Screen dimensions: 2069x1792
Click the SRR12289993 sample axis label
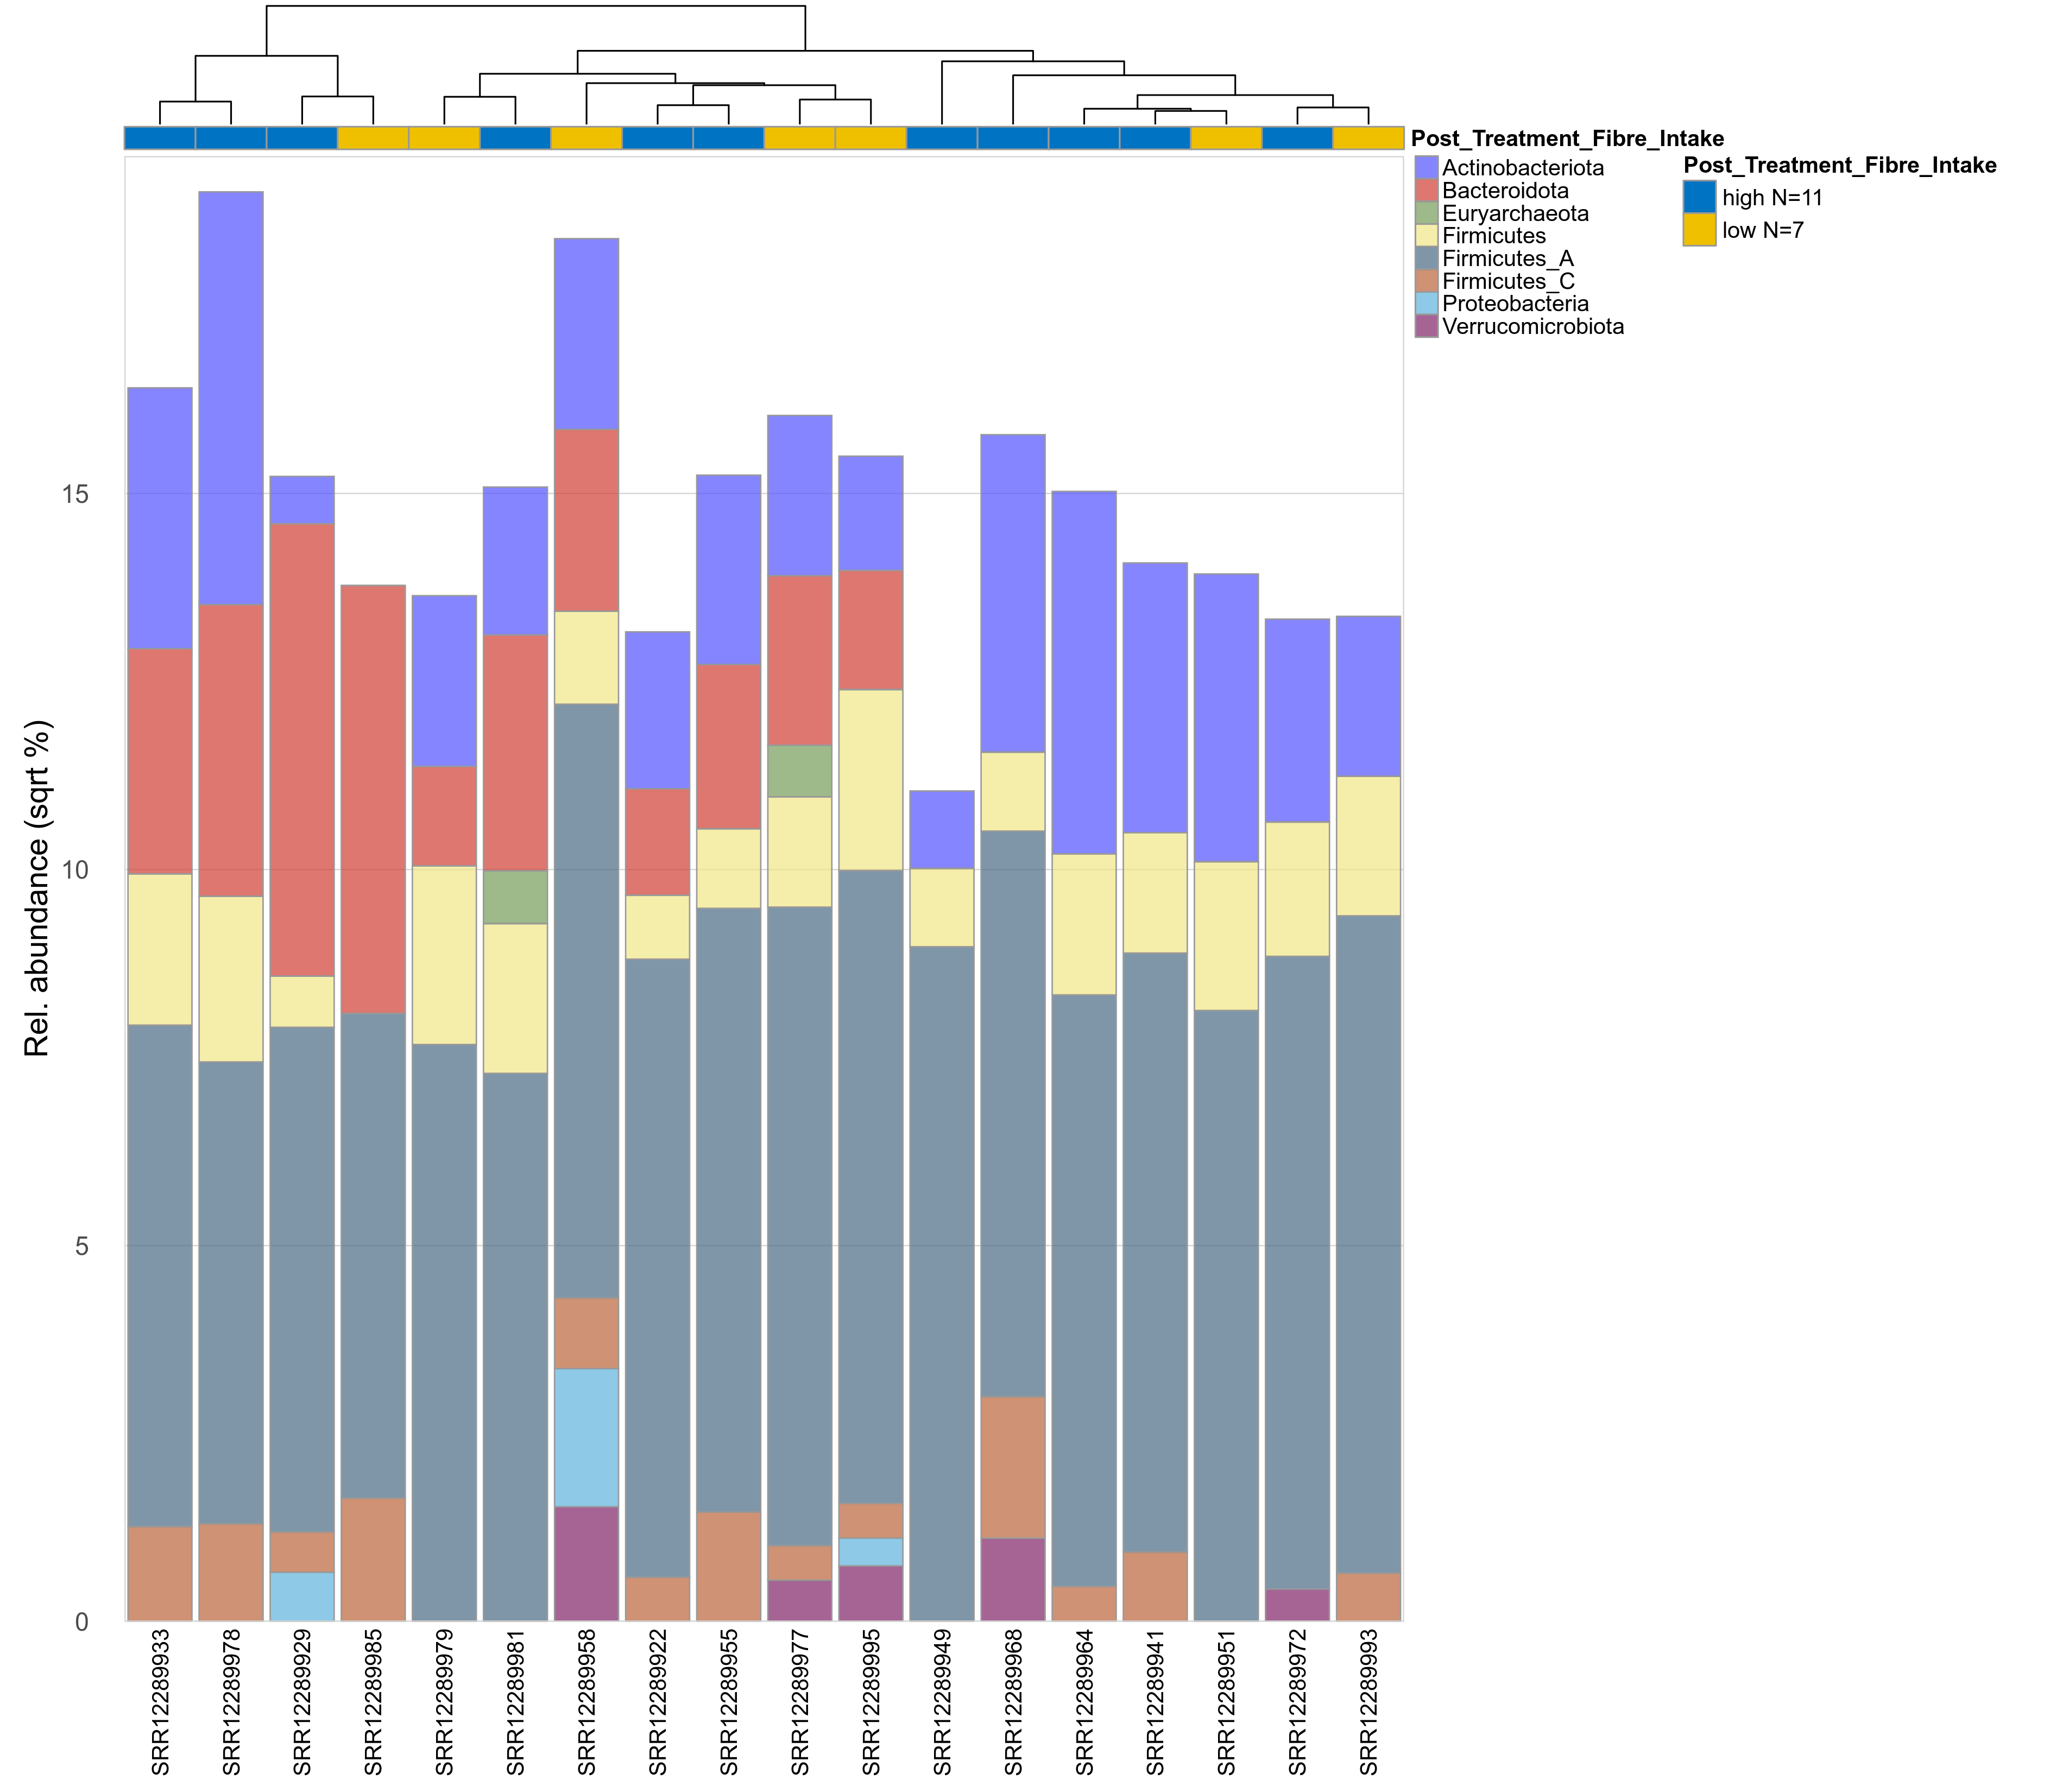[1368, 1702]
